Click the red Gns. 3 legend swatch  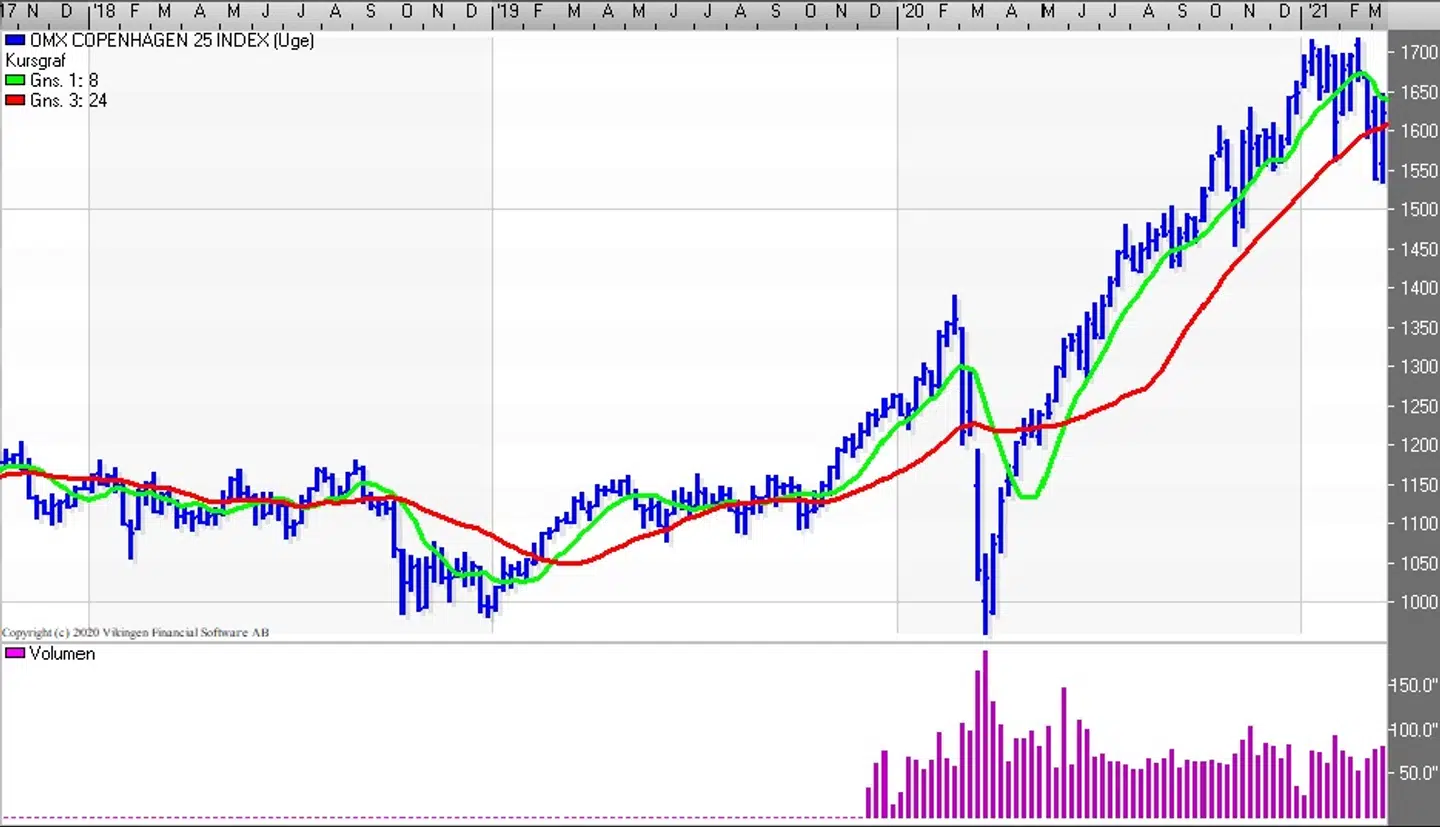tap(15, 101)
